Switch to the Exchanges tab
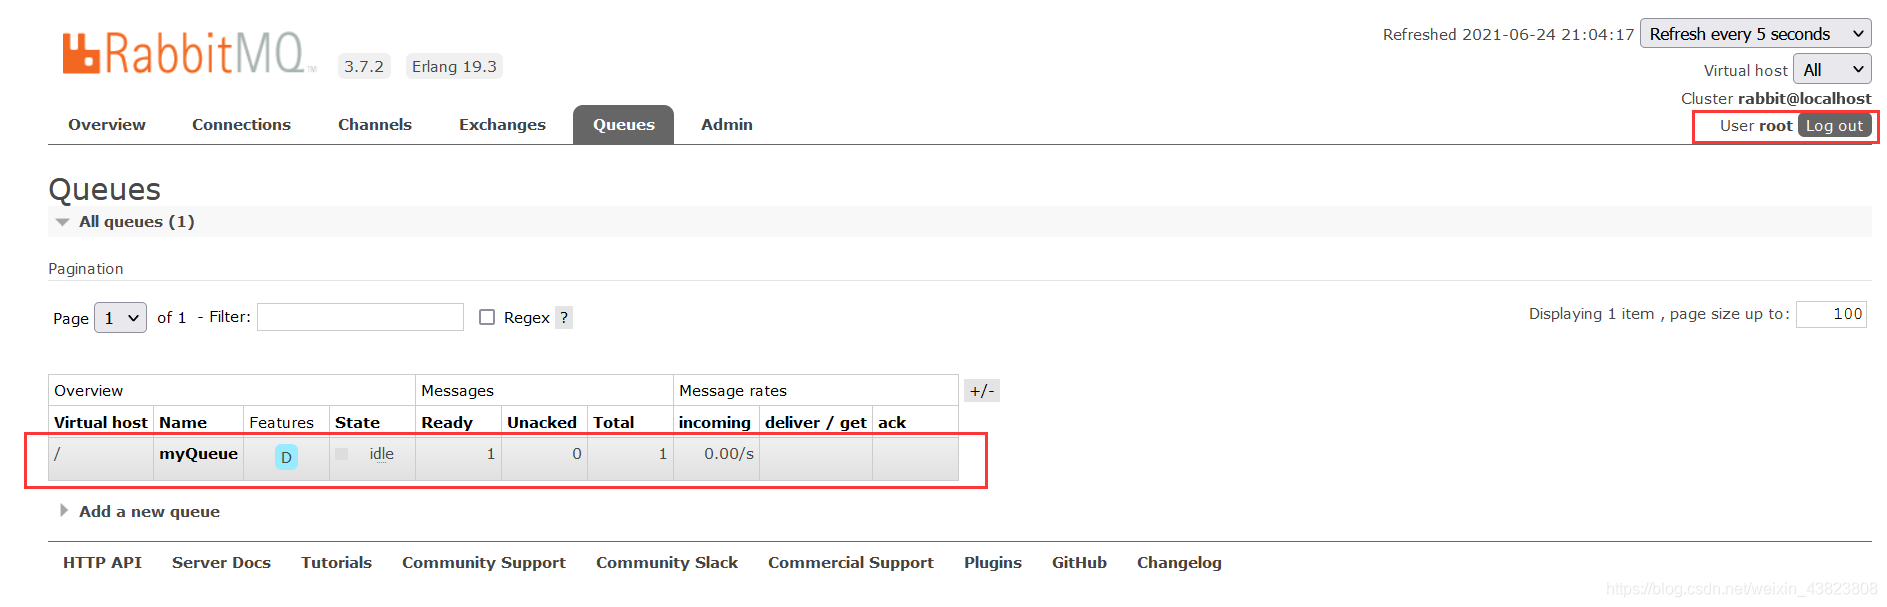The width and height of the screenshot is (1887, 607). pyautogui.click(x=502, y=125)
